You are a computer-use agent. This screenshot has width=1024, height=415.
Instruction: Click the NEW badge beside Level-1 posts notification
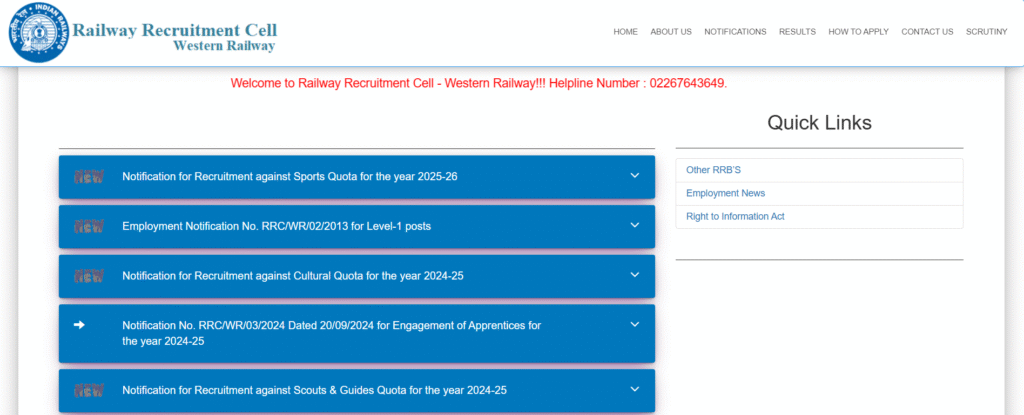click(89, 227)
